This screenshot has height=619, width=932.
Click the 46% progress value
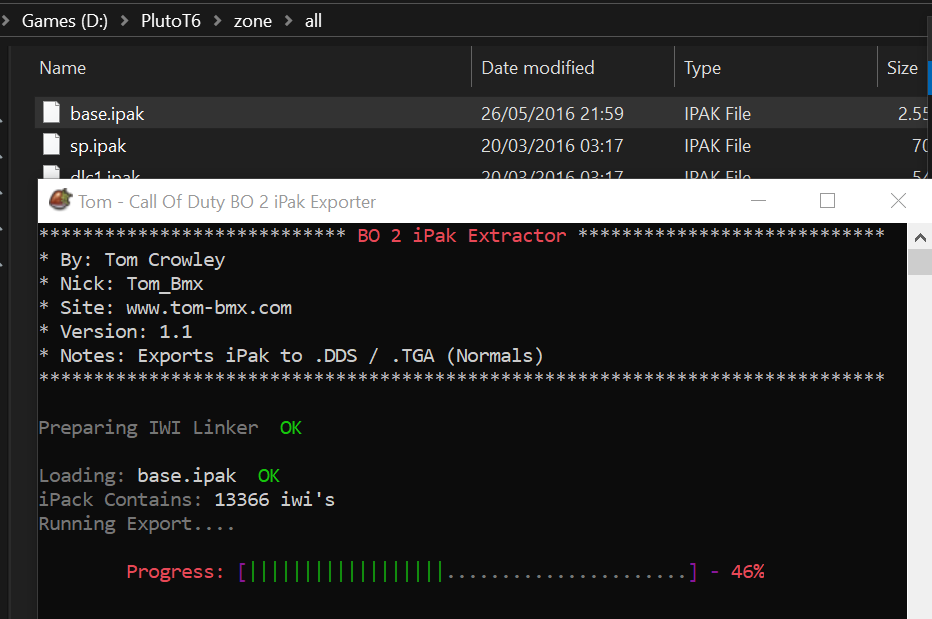(x=747, y=571)
